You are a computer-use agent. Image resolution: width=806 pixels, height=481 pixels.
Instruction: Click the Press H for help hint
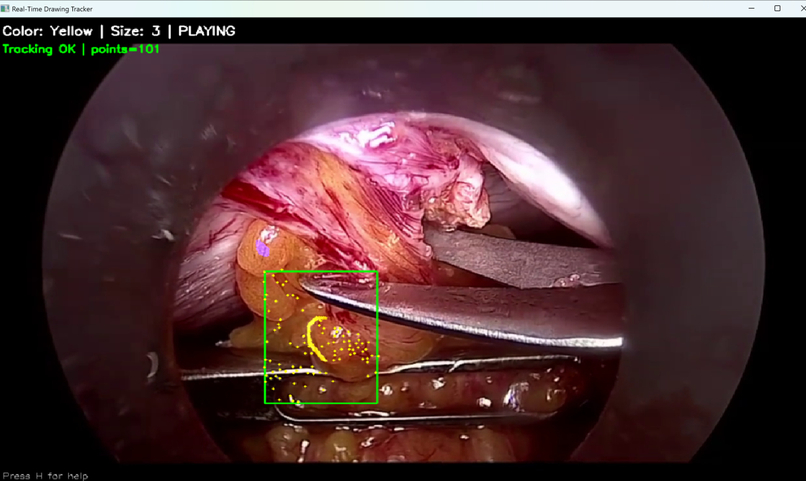(x=45, y=476)
